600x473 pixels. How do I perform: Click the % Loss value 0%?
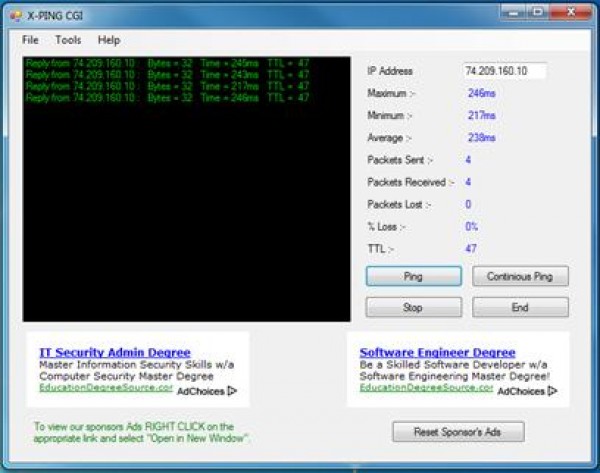coord(471,227)
